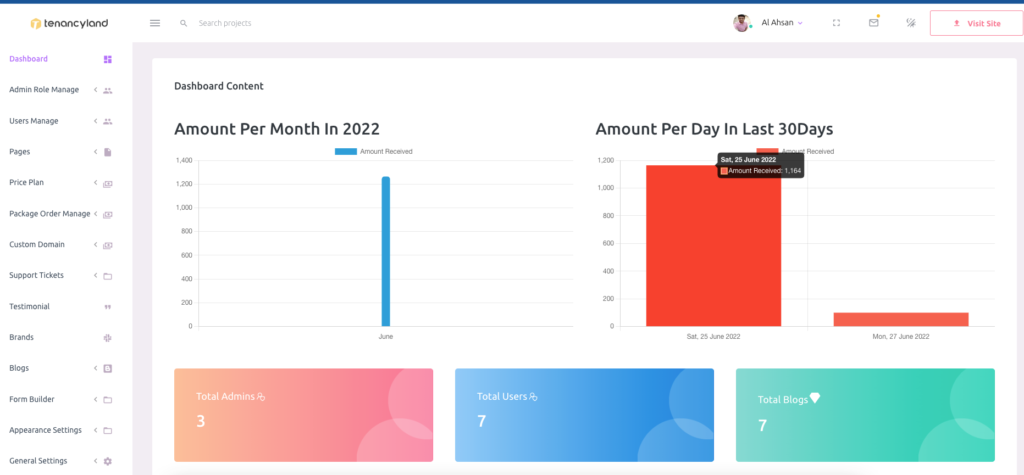Click the Brands slack-style icon
Screen dimensions: 1024x475
[x=108, y=338]
